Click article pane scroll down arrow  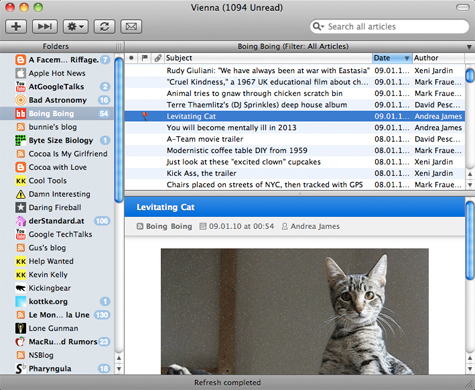click(470, 369)
